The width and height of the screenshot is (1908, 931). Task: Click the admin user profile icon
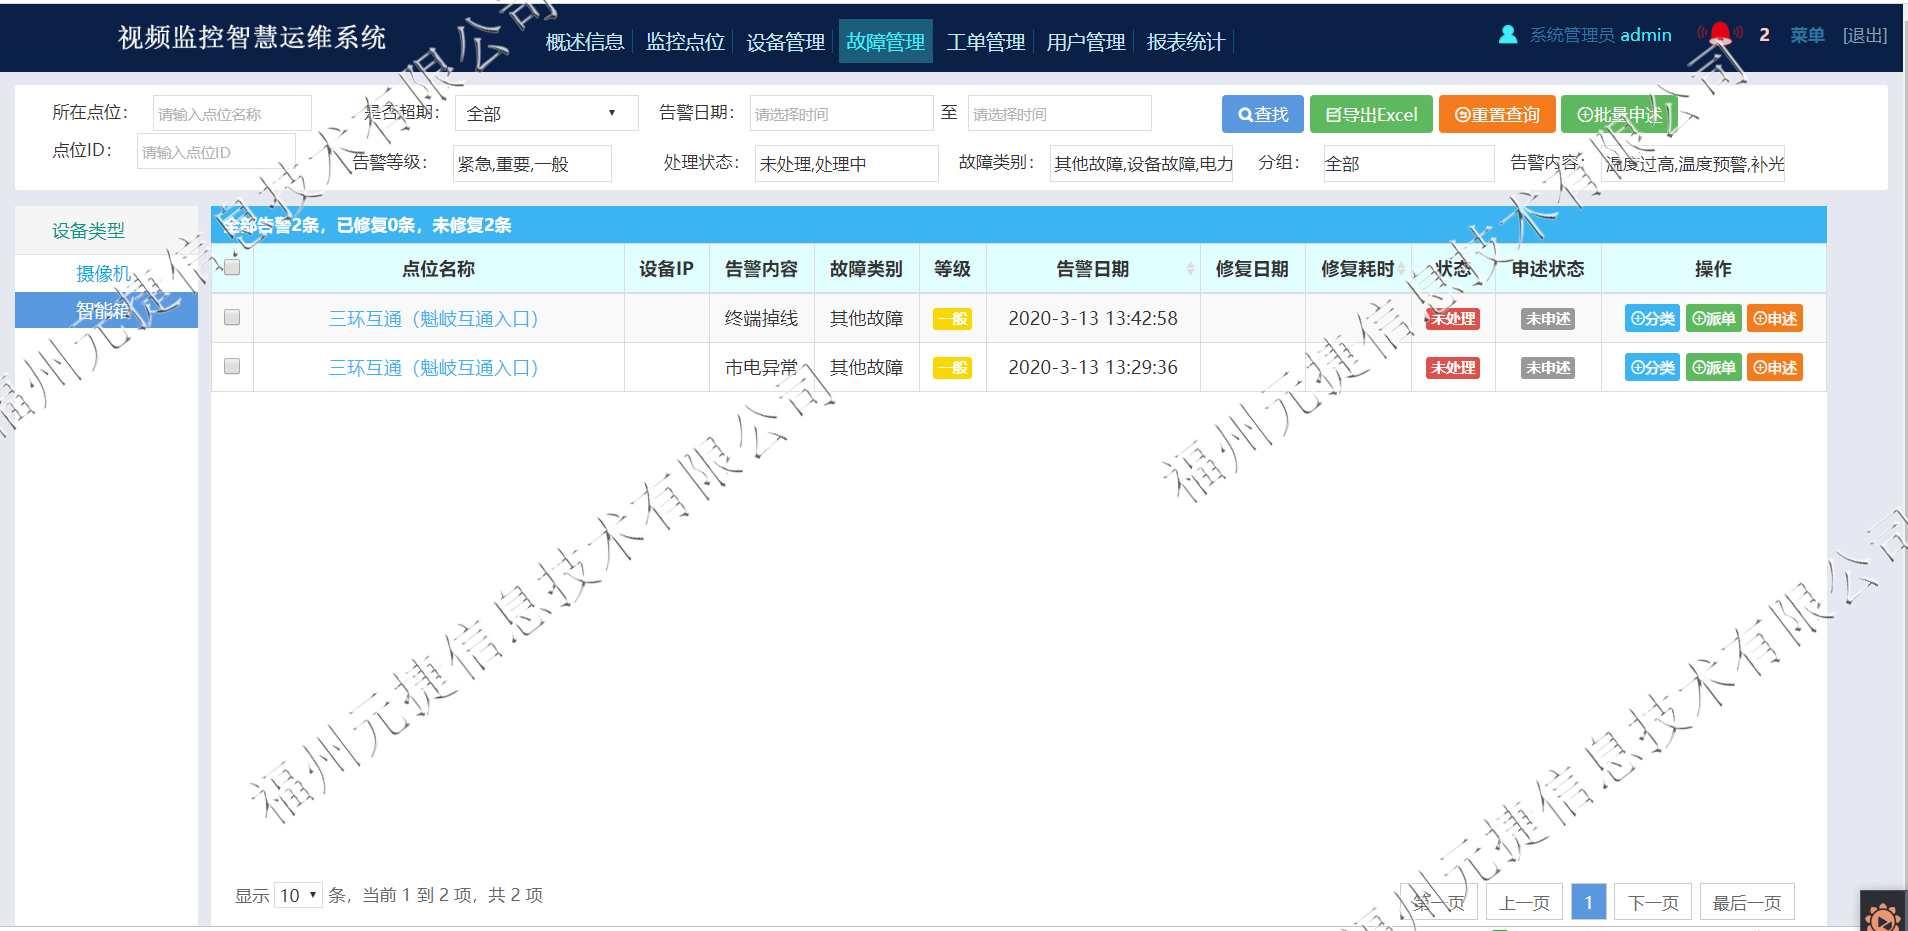pos(1508,35)
